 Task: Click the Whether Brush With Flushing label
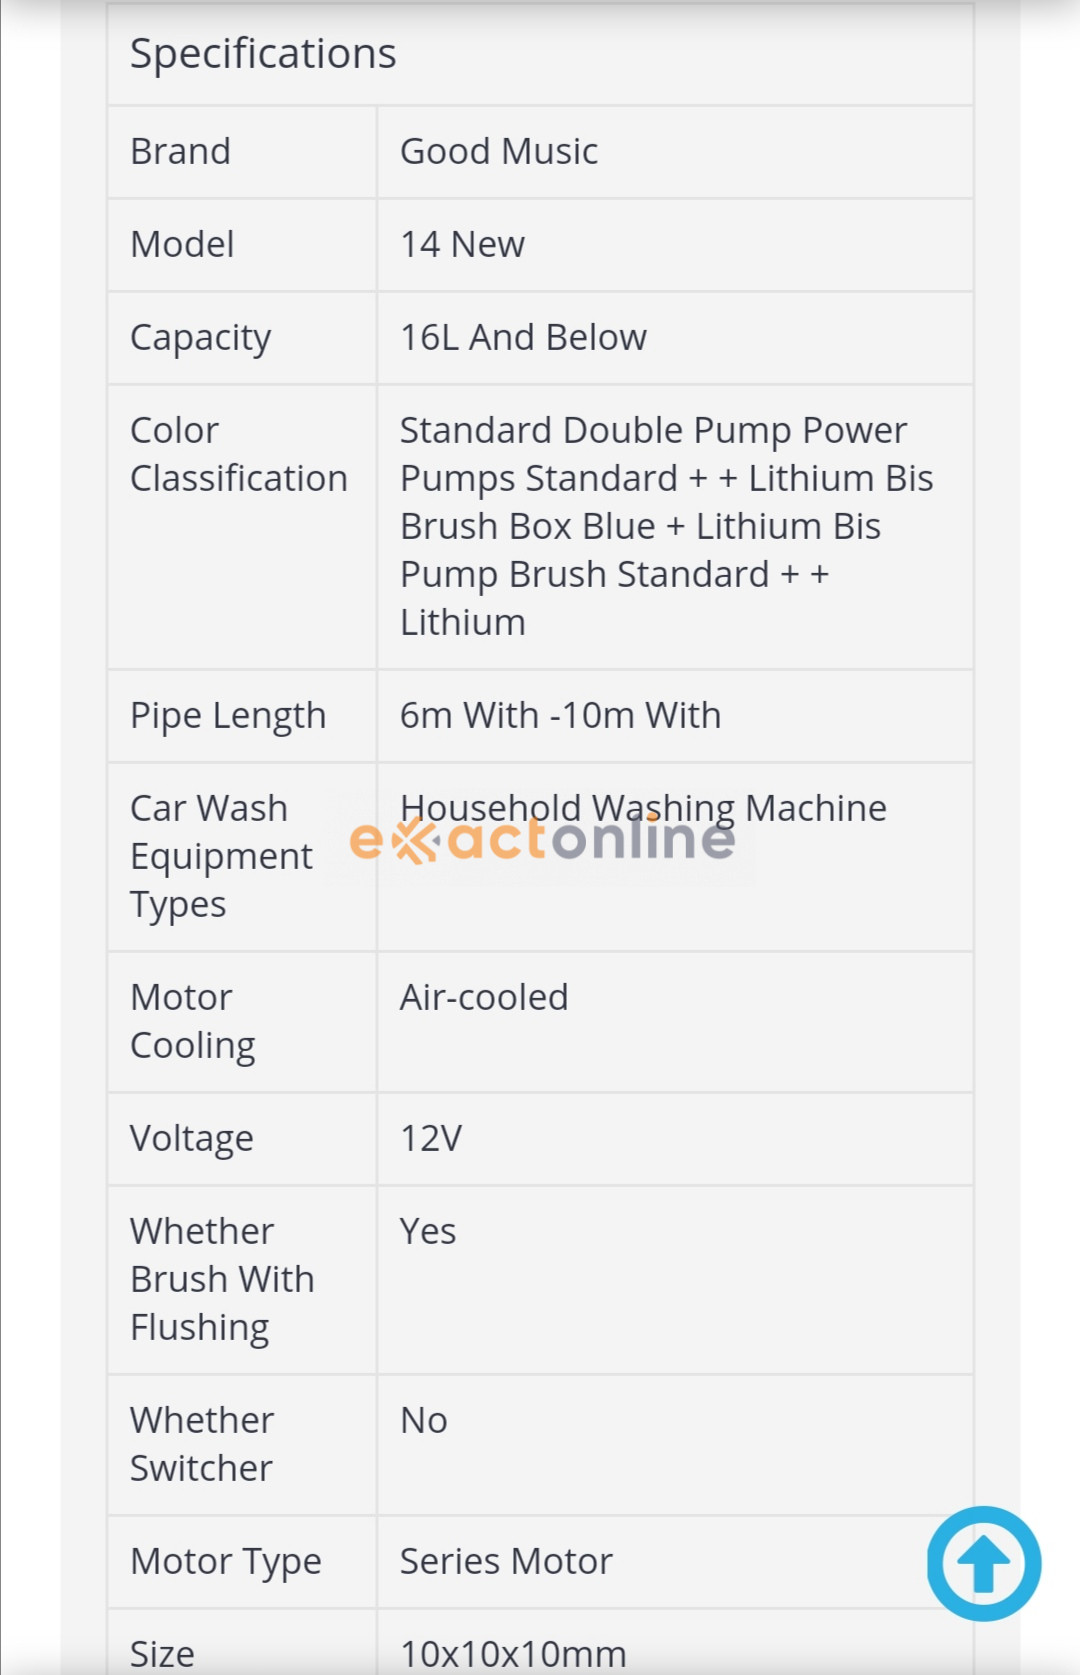222,1279
